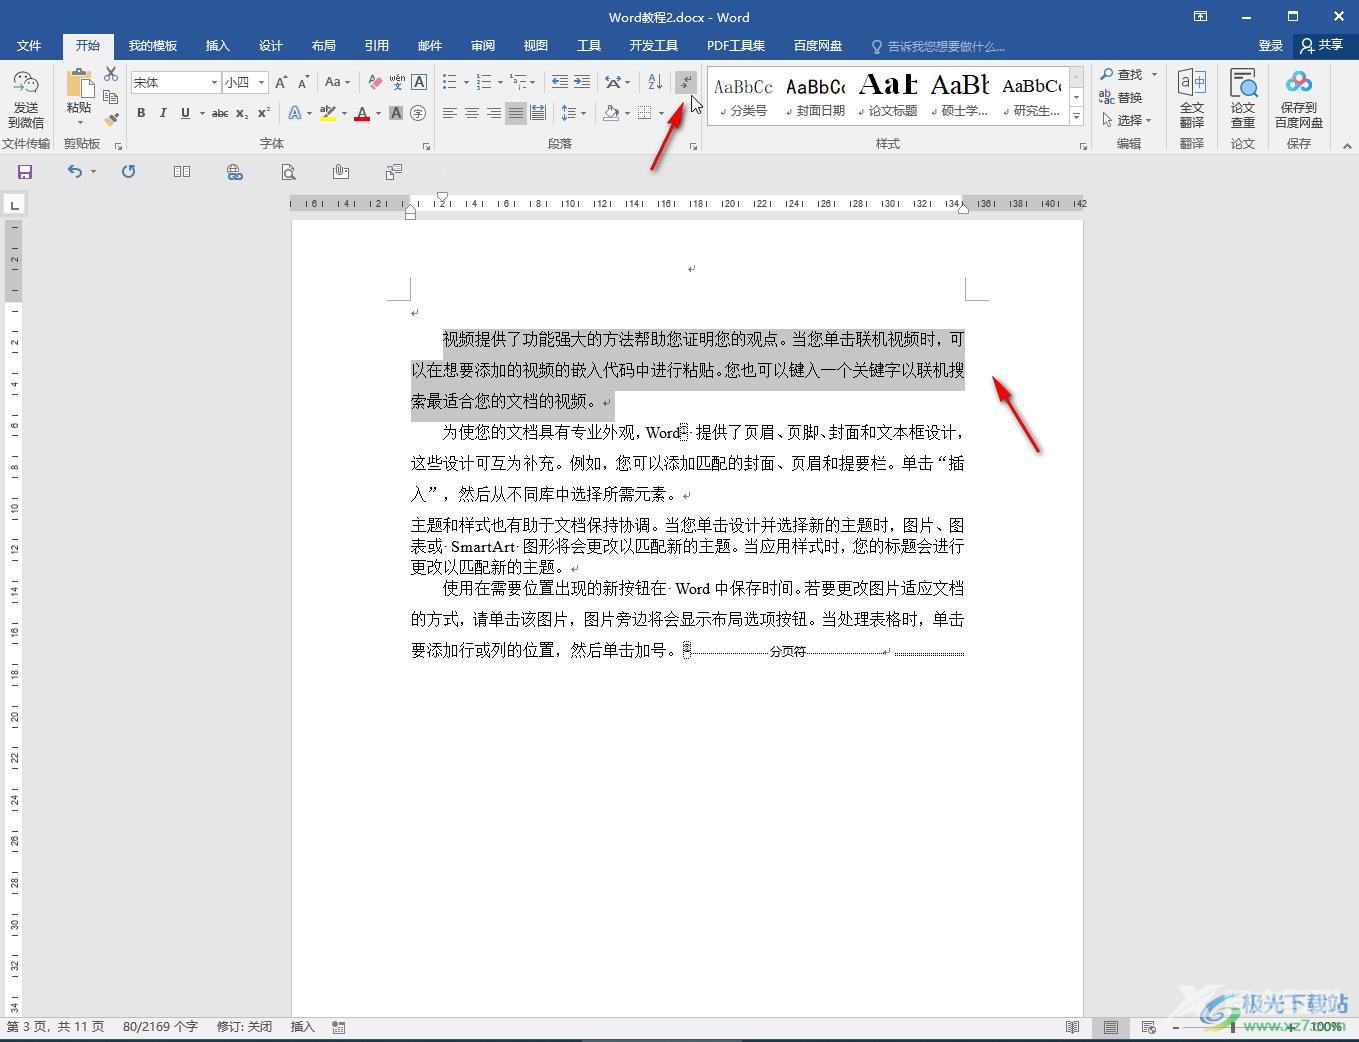This screenshot has height=1042, width=1359.
Task: Click the tab selector at ruler corner
Action: tap(14, 205)
